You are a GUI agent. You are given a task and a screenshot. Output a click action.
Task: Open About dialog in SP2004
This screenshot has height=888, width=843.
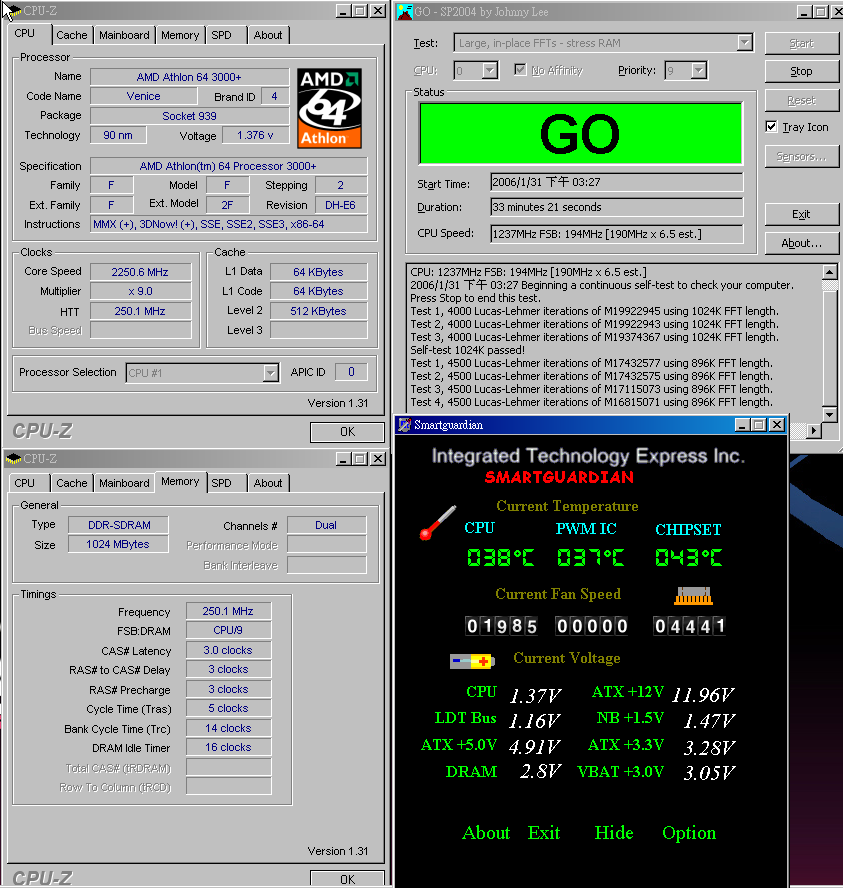(801, 243)
